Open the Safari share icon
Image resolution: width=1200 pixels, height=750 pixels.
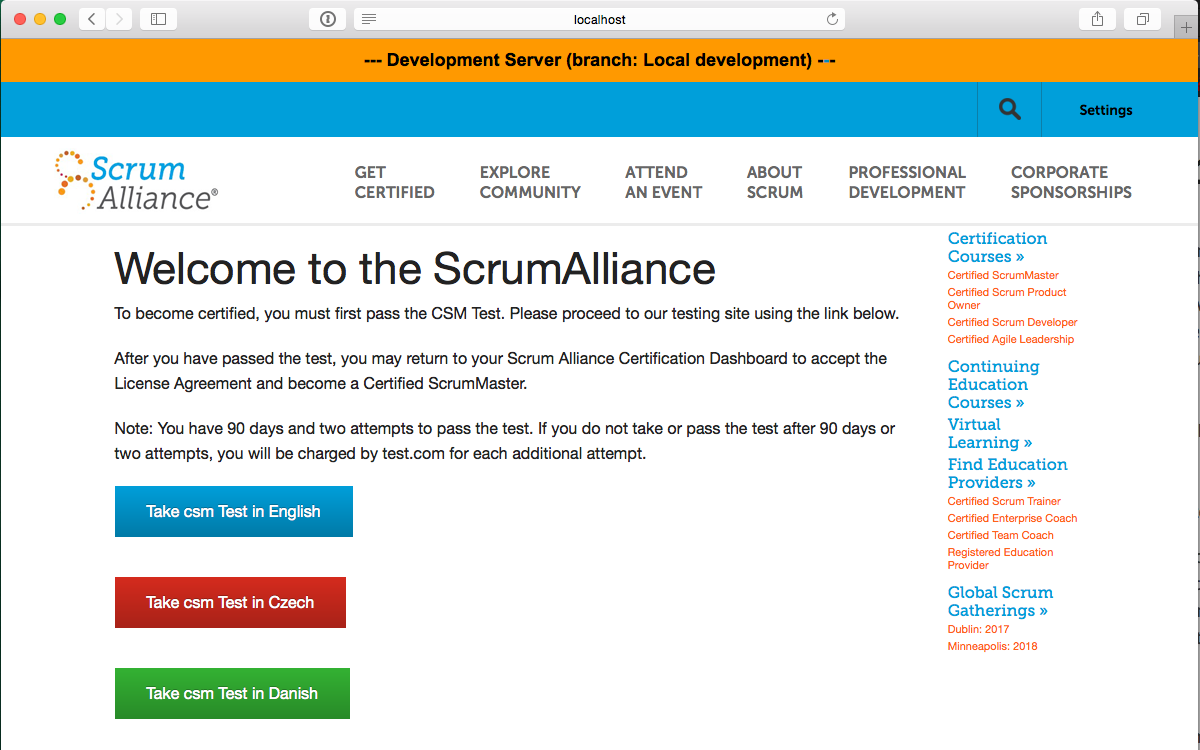(1098, 19)
